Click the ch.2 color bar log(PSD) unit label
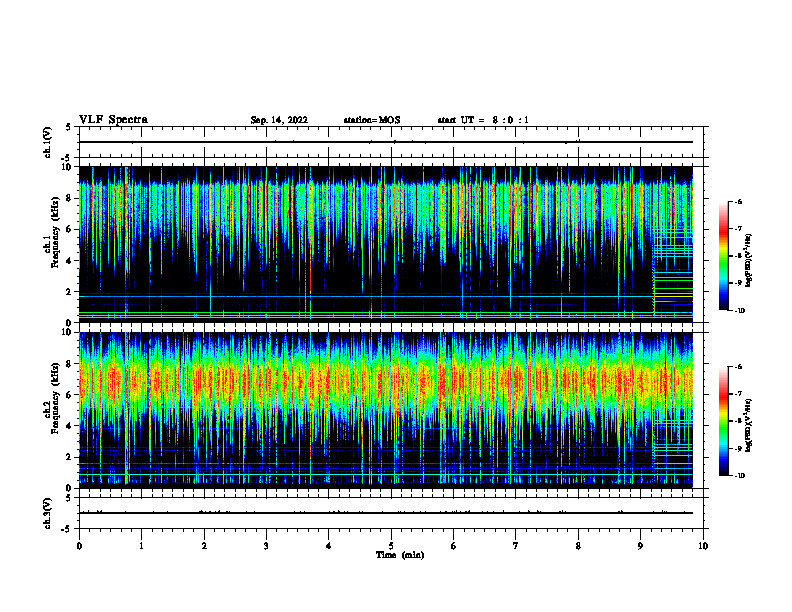 pos(749,425)
